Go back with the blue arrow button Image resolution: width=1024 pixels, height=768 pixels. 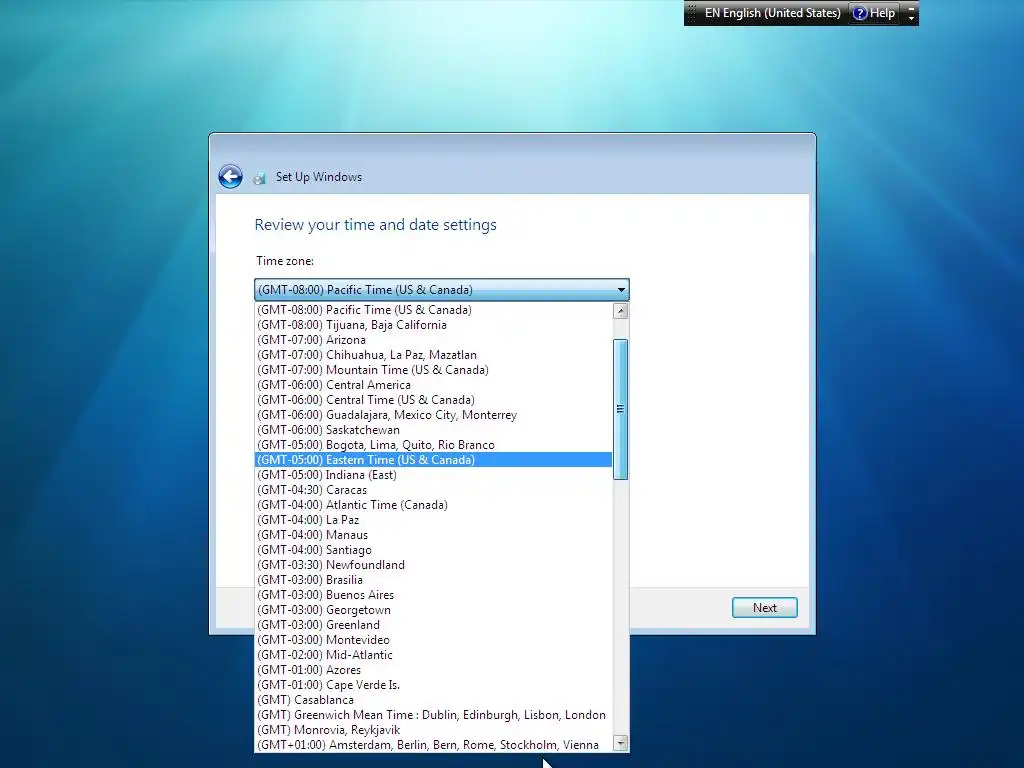[x=230, y=176]
